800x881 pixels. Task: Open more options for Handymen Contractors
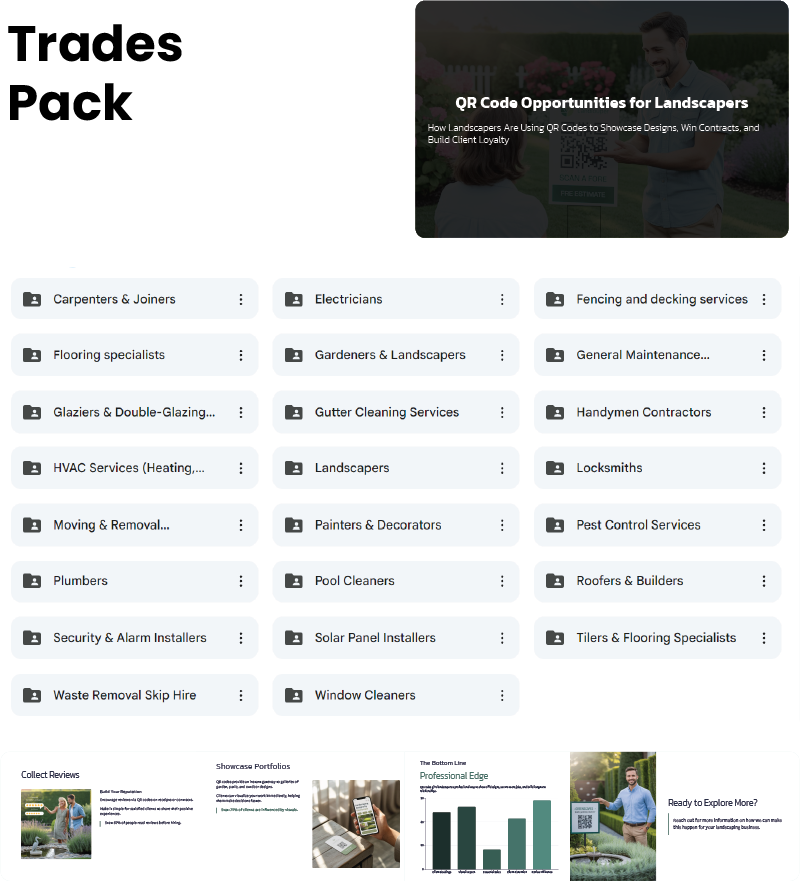pos(764,412)
